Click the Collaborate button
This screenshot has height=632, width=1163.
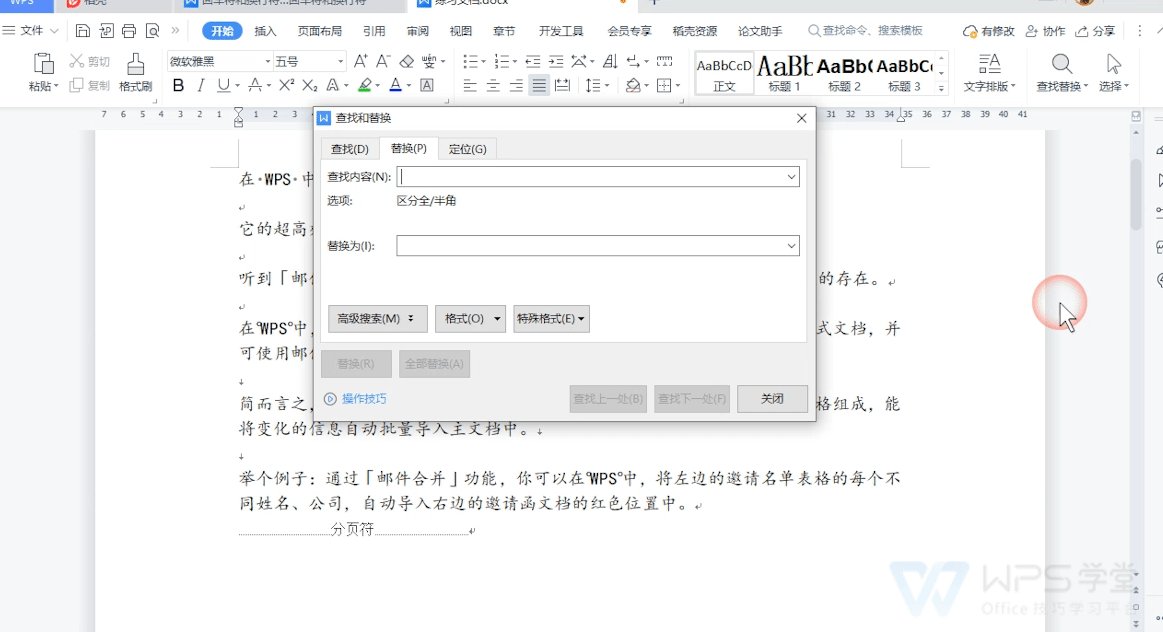1045,30
